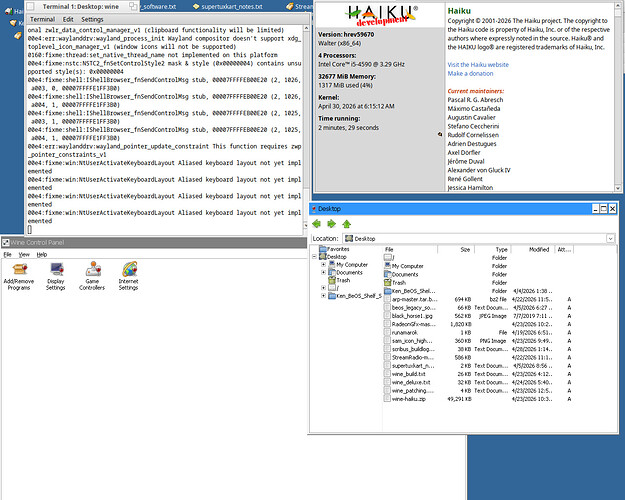Expand Ken_BeOS_Shelf_S tree node
Screen dimensions: 625x500
tap(323, 295)
